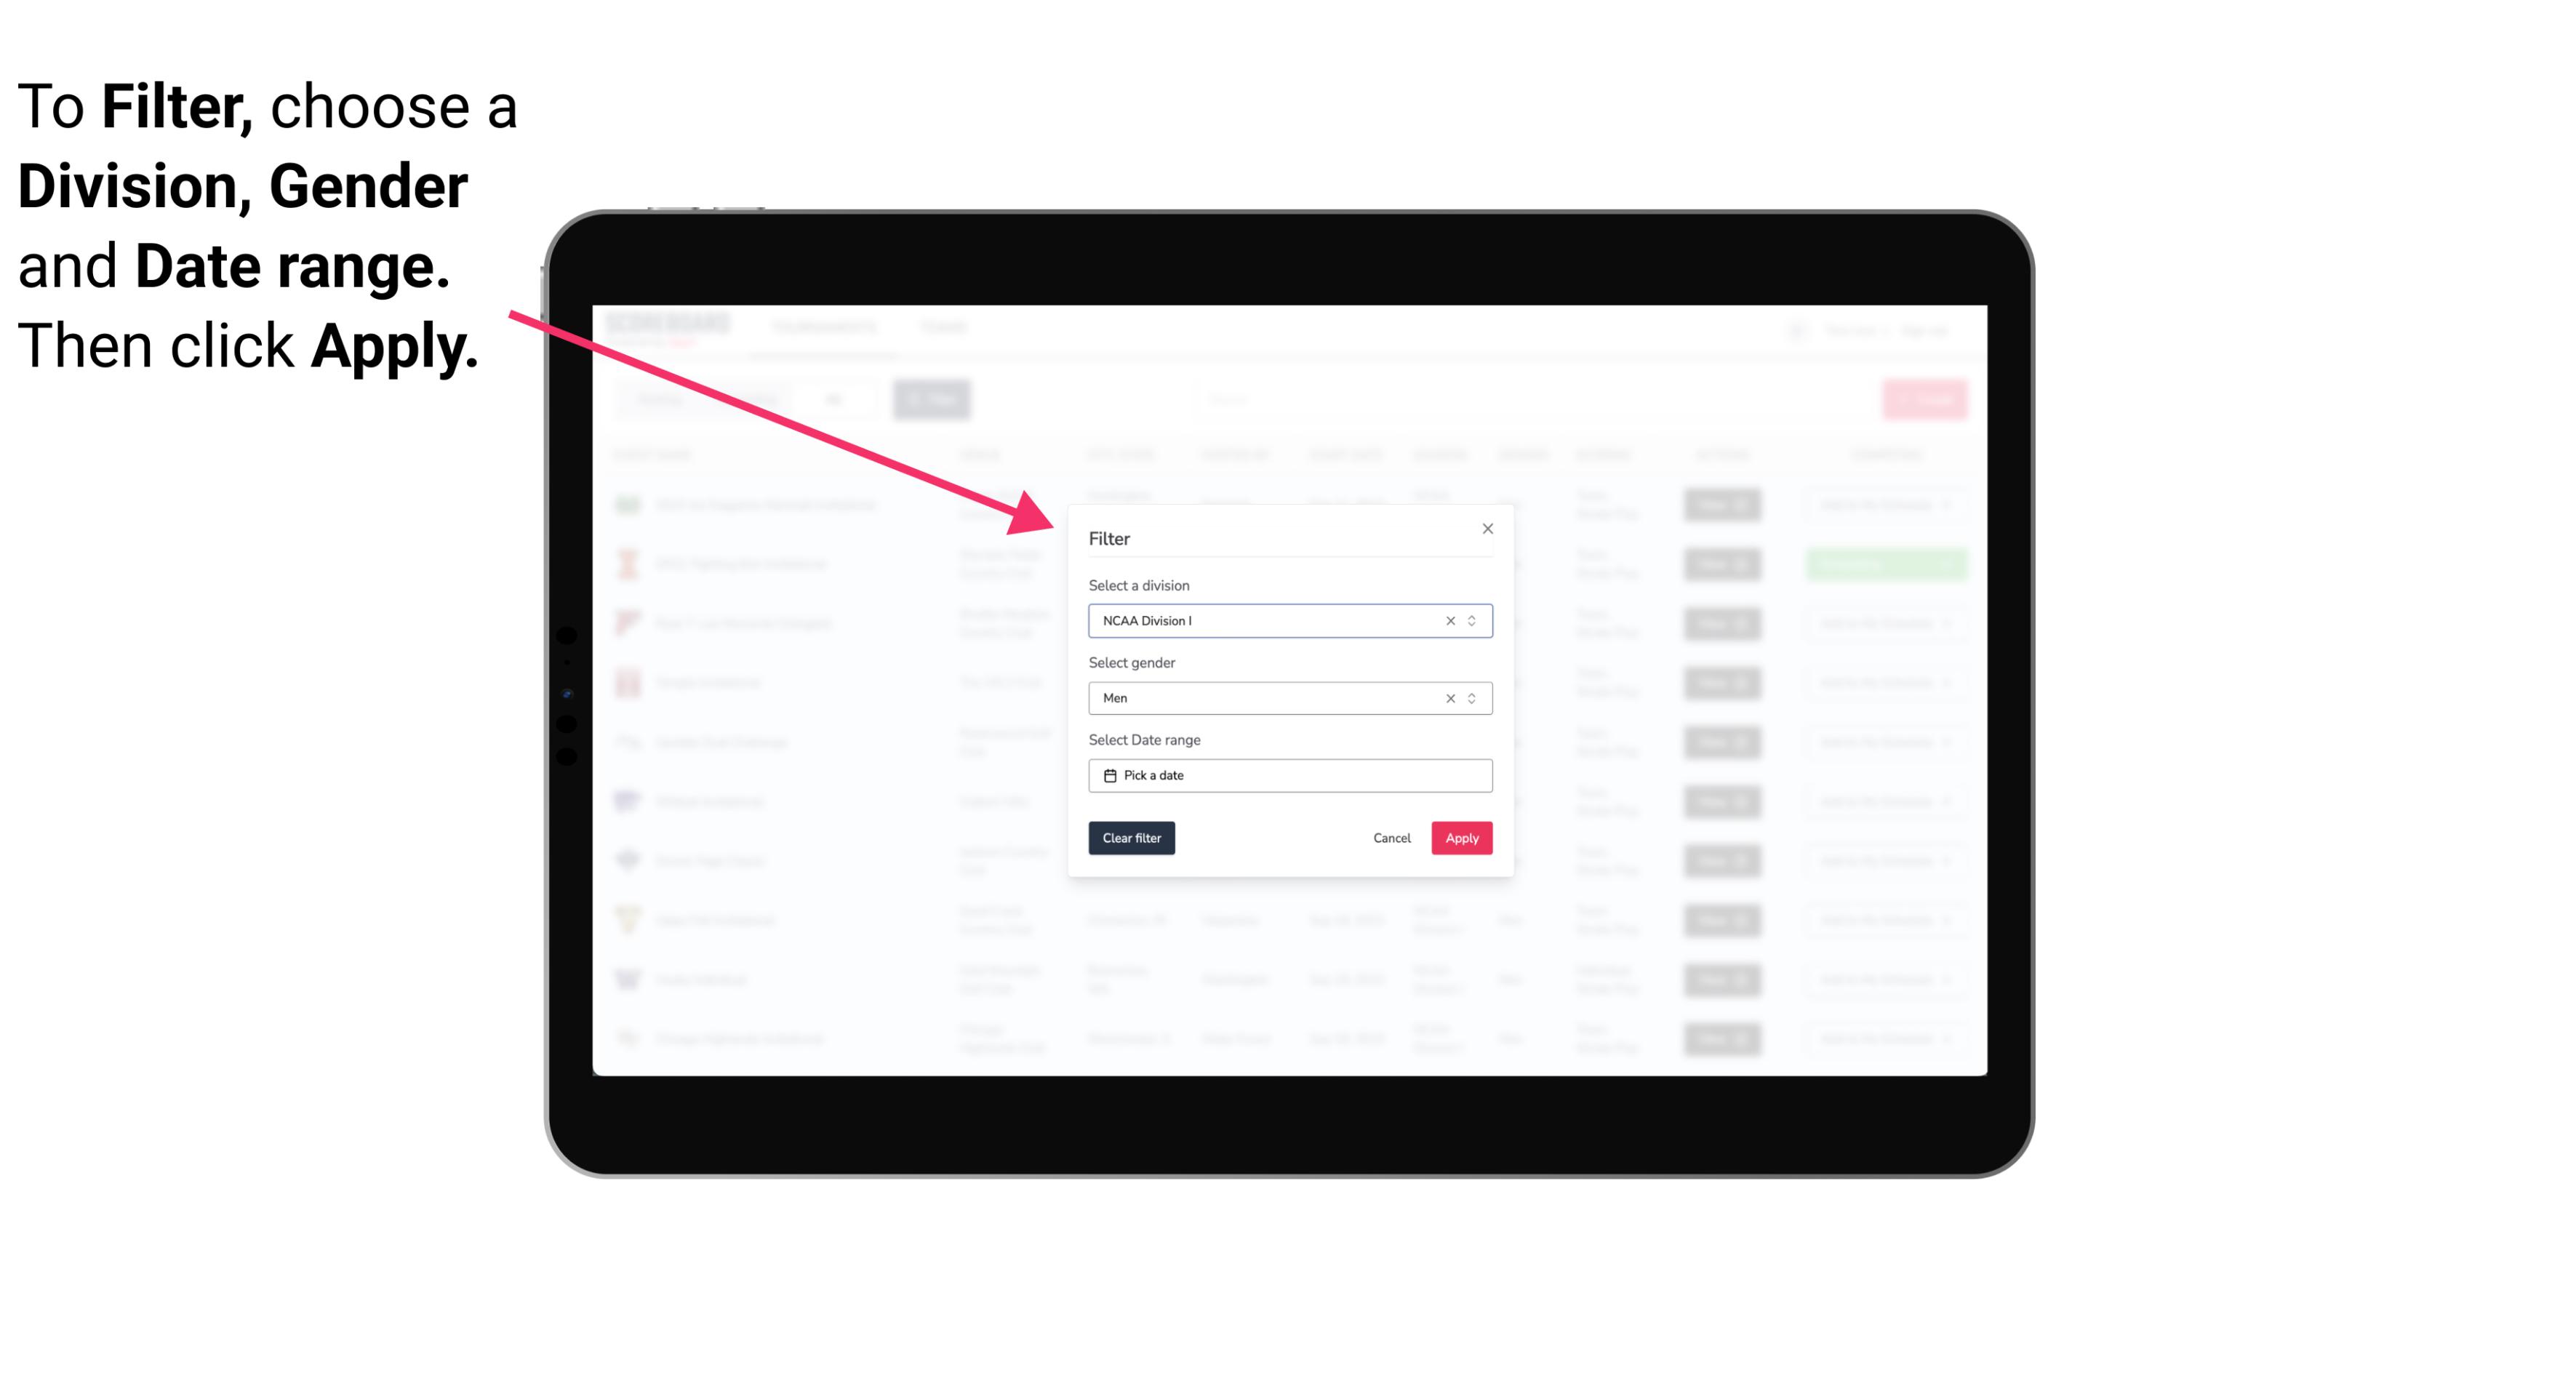The height and width of the screenshot is (1386, 2576).
Task: Select NCAA Division I in division field
Action: [1289, 620]
